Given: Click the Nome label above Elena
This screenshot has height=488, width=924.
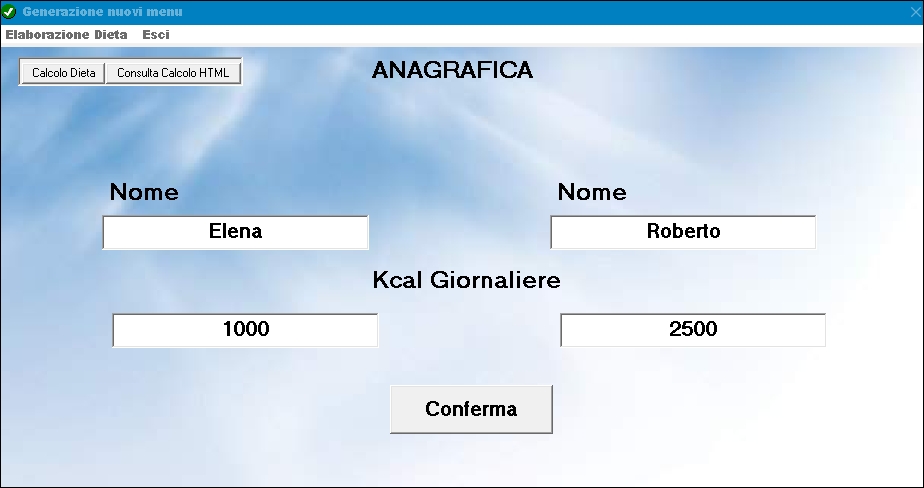Looking at the screenshot, I should pyautogui.click(x=144, y=192).
